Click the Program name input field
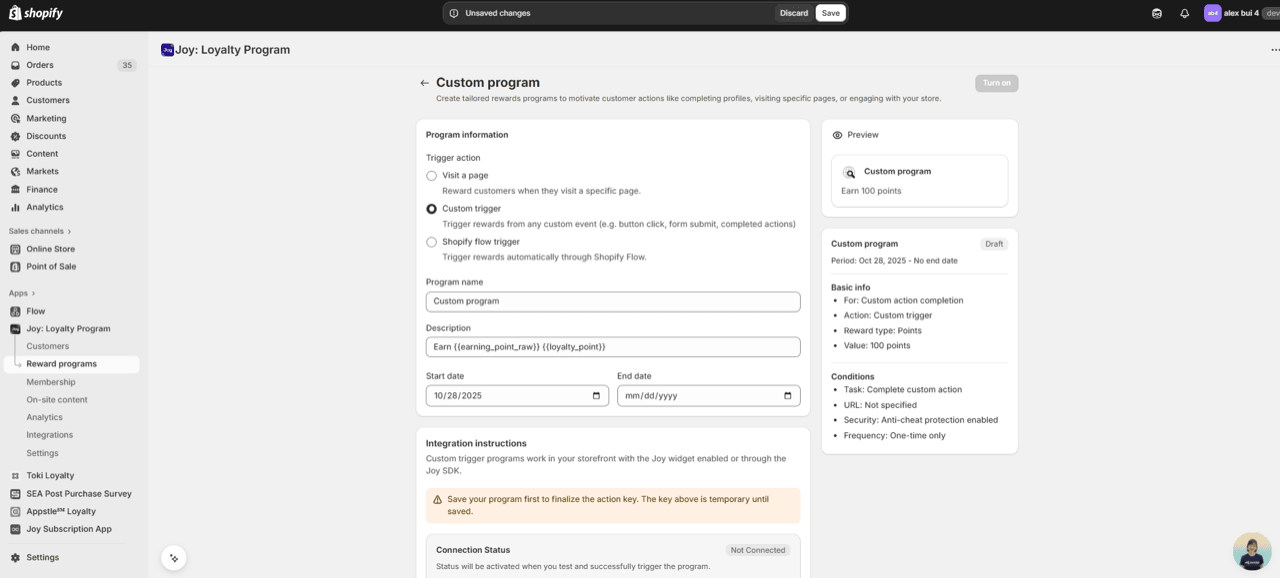Screen dimensions: 1280x578 [613, 301]
